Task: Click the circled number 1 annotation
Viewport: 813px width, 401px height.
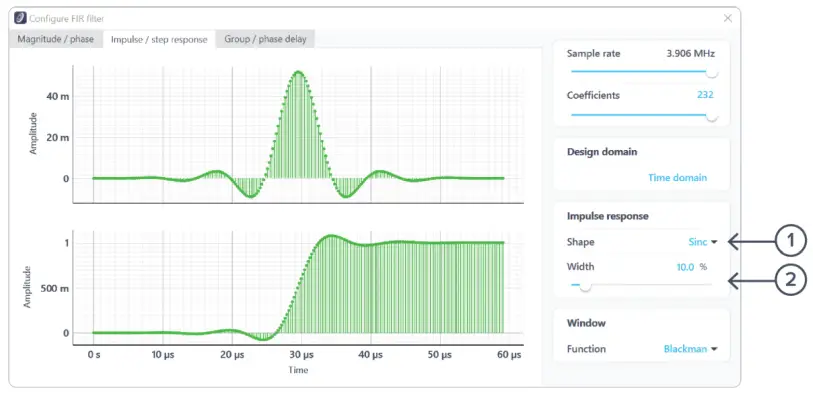Action: coord(790,242)
